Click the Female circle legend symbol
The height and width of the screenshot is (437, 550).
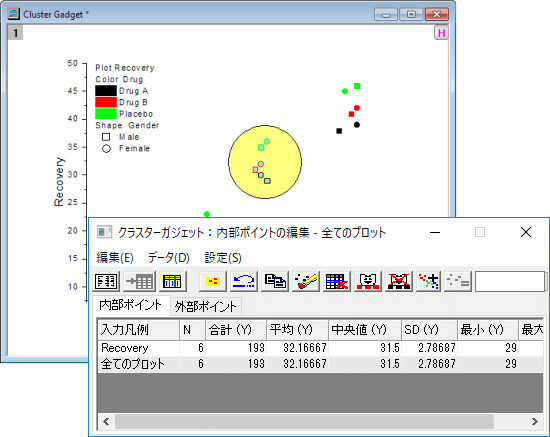106,149
